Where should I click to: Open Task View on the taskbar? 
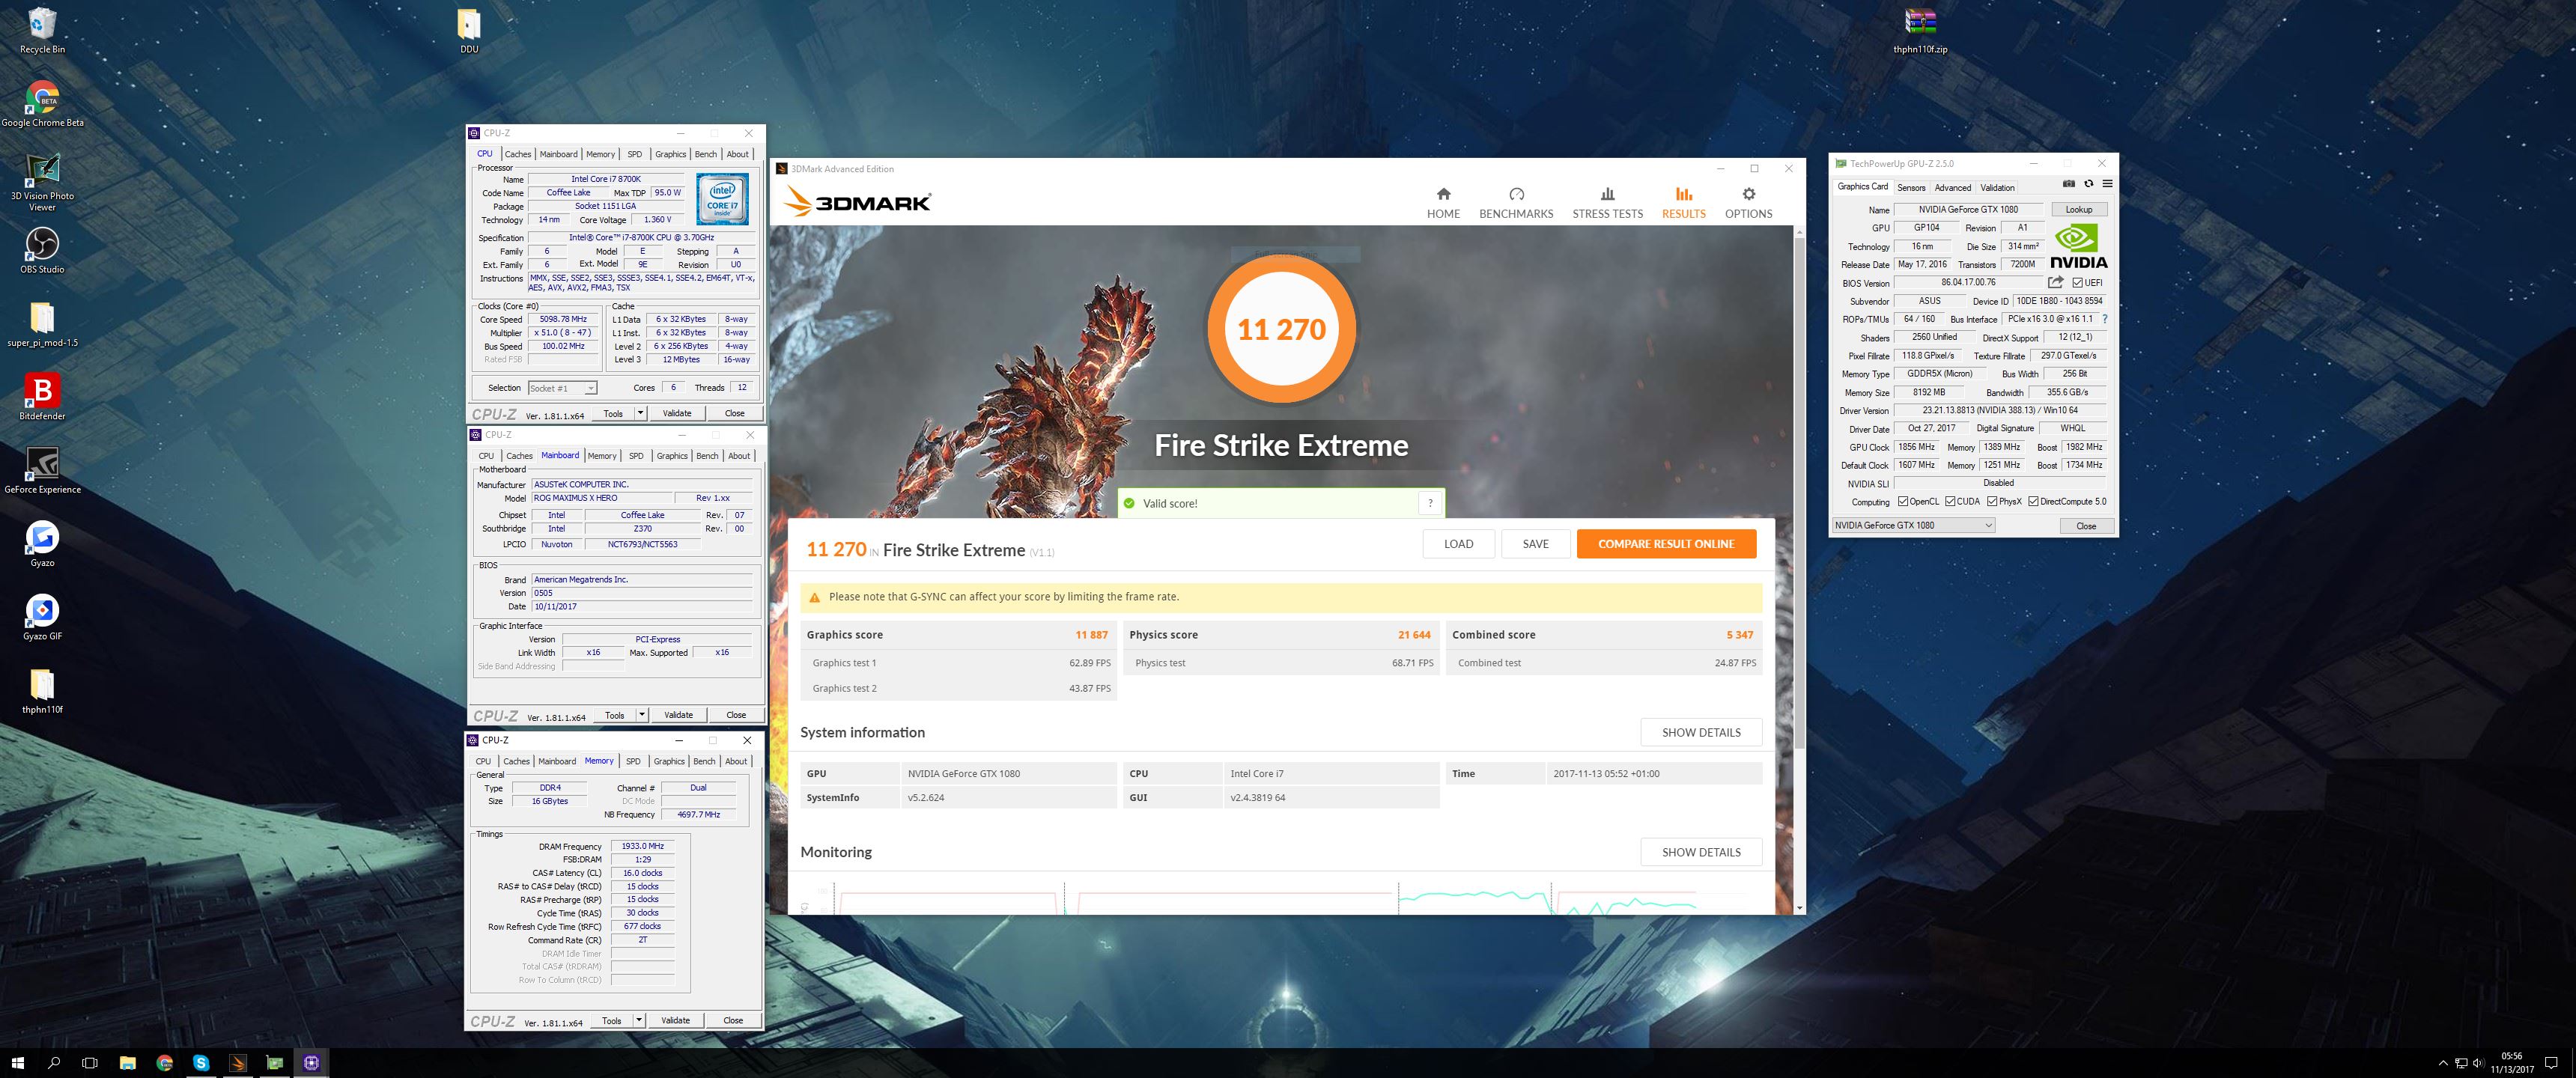(x=90, y=1063)
